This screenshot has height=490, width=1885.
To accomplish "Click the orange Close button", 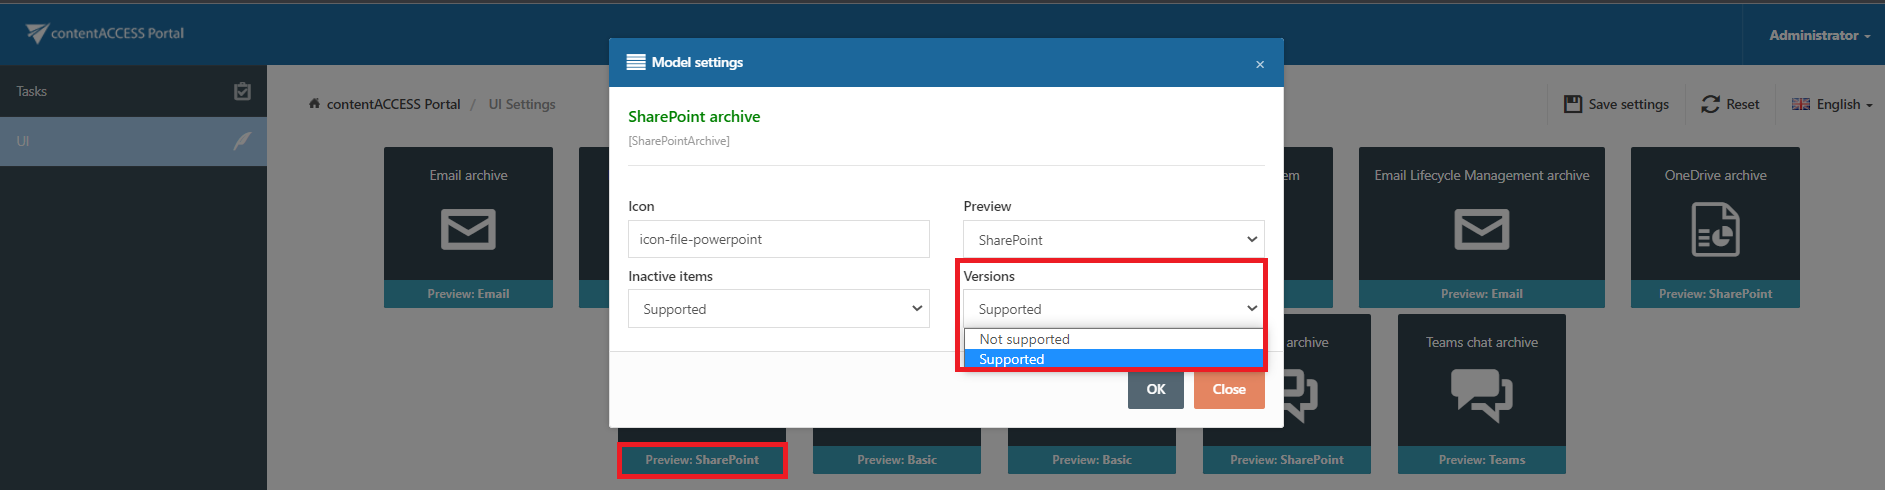I will pyautogui.click(x=1229, y=389).
